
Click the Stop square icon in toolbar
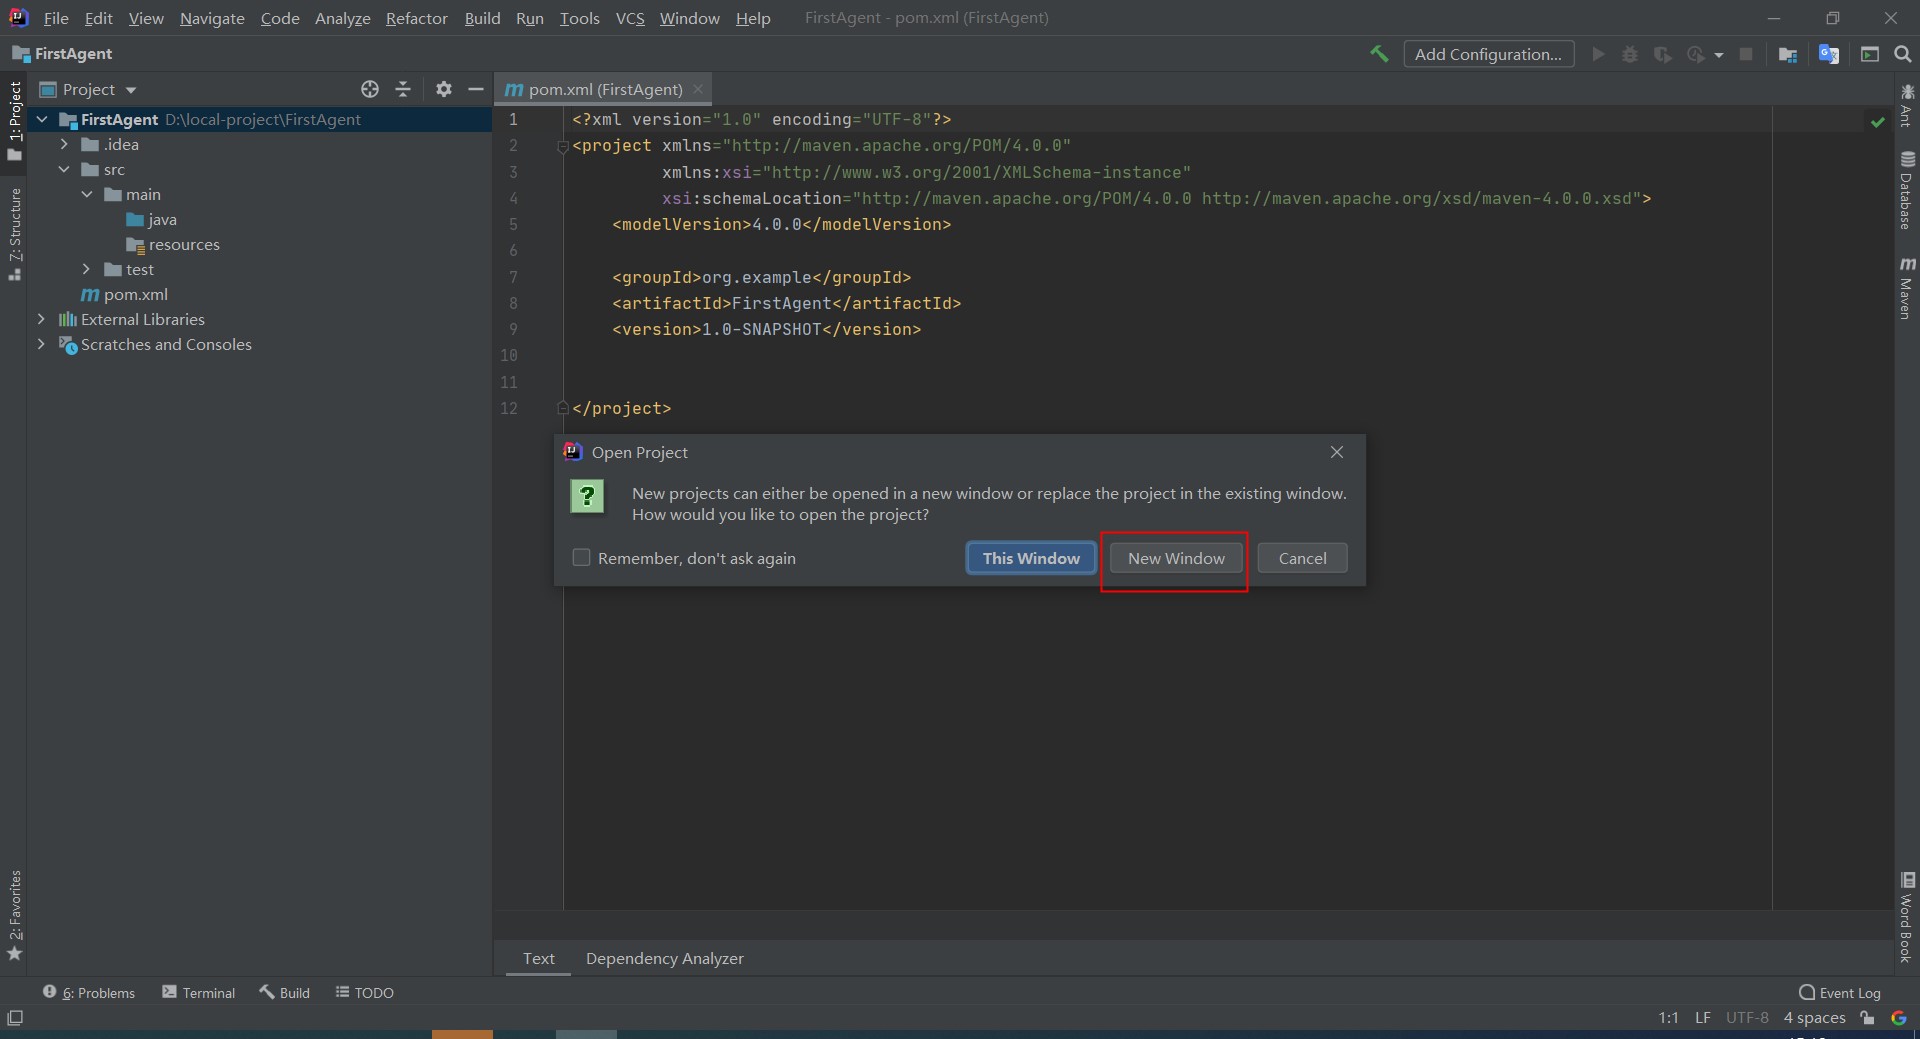[x=1746, y=54]
